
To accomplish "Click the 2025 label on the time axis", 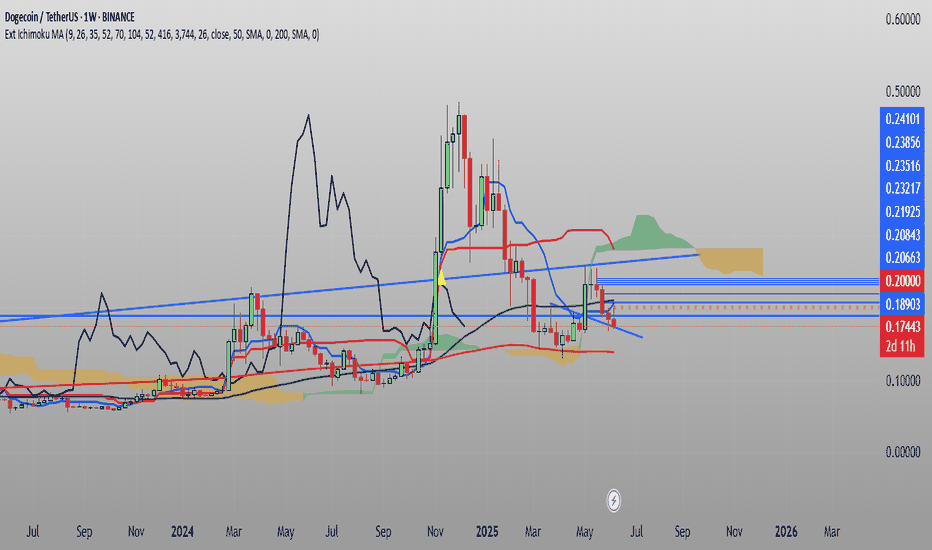I will (487, 532).
